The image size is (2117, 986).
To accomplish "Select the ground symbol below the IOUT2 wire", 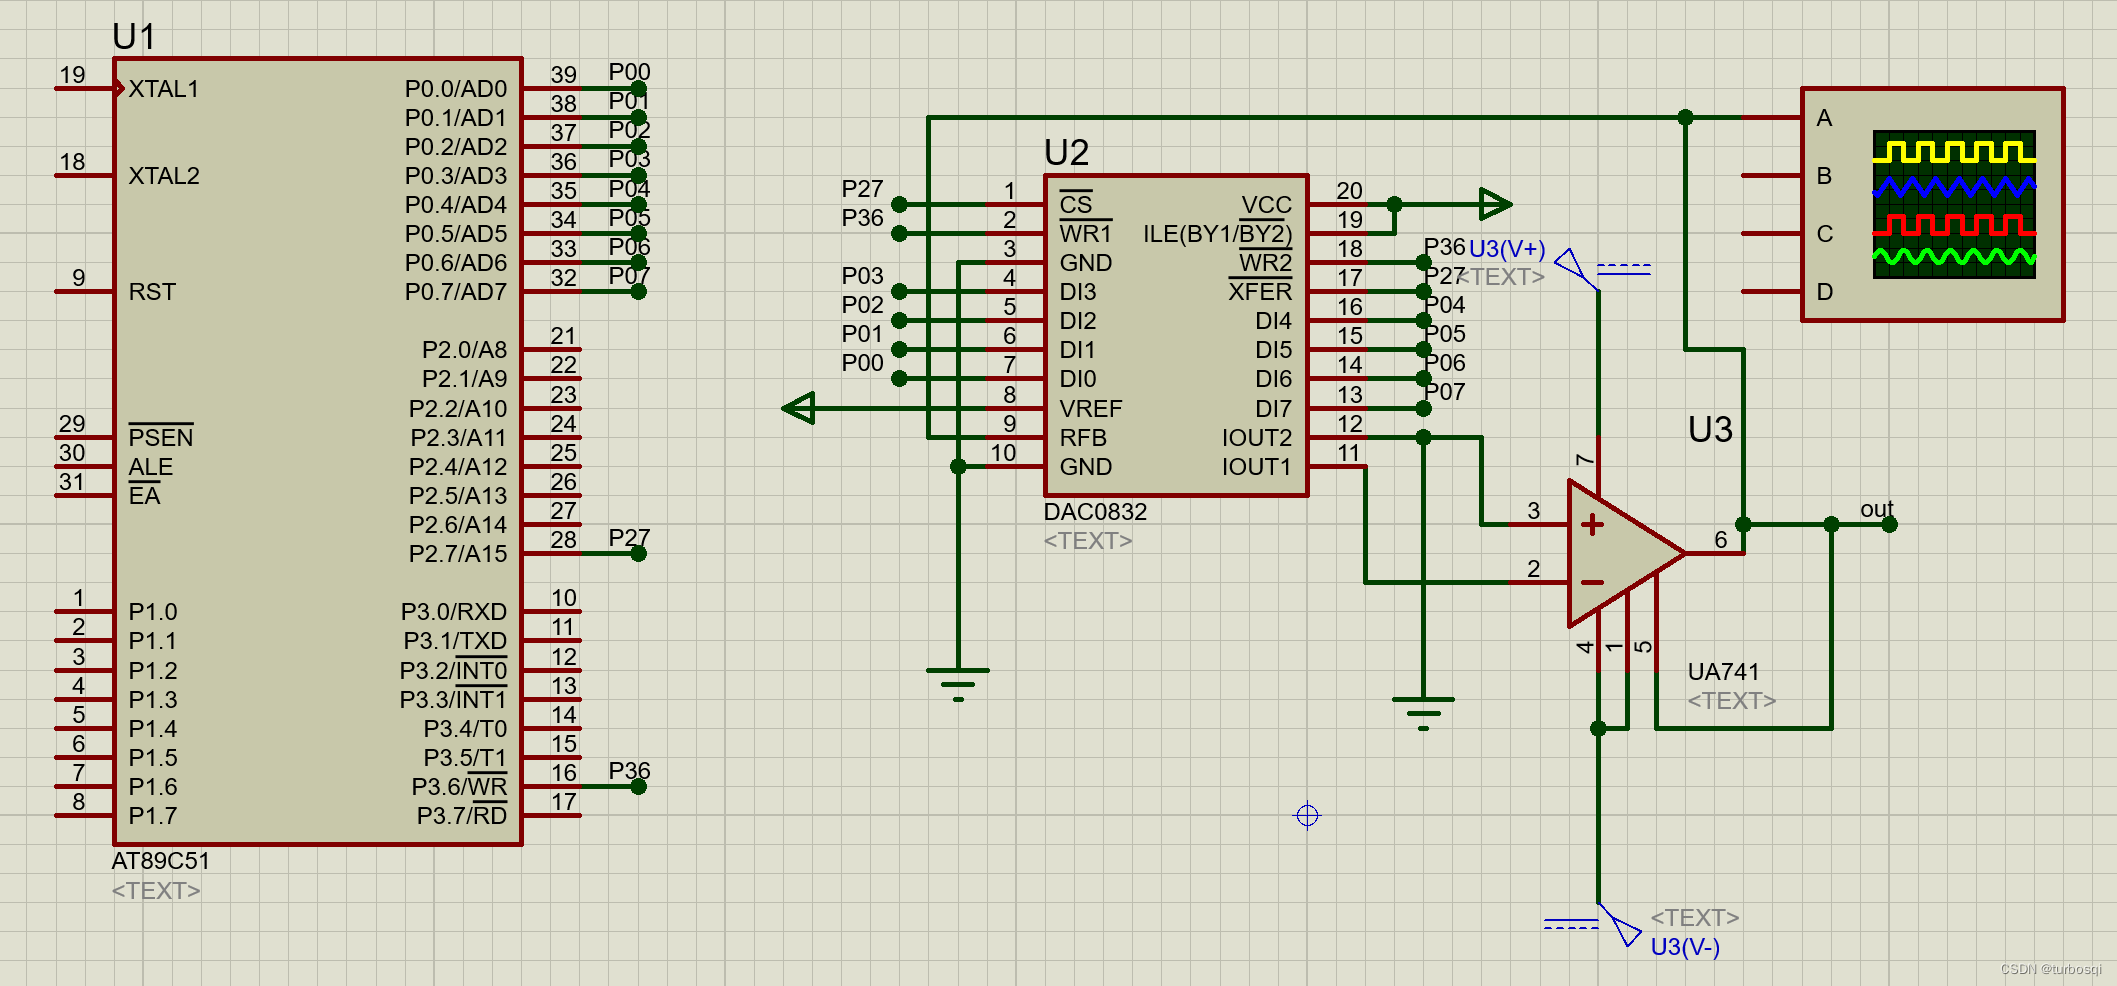I will pyautogui.click(x=1423, y=714).
